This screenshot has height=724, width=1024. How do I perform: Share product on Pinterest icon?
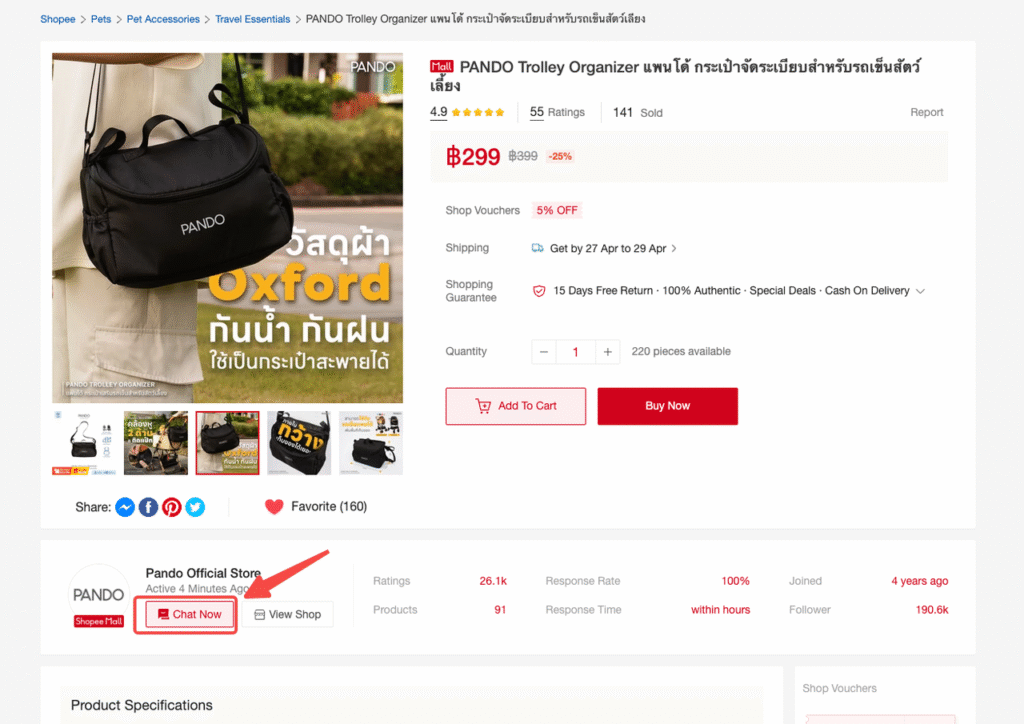tap(172, 507)
